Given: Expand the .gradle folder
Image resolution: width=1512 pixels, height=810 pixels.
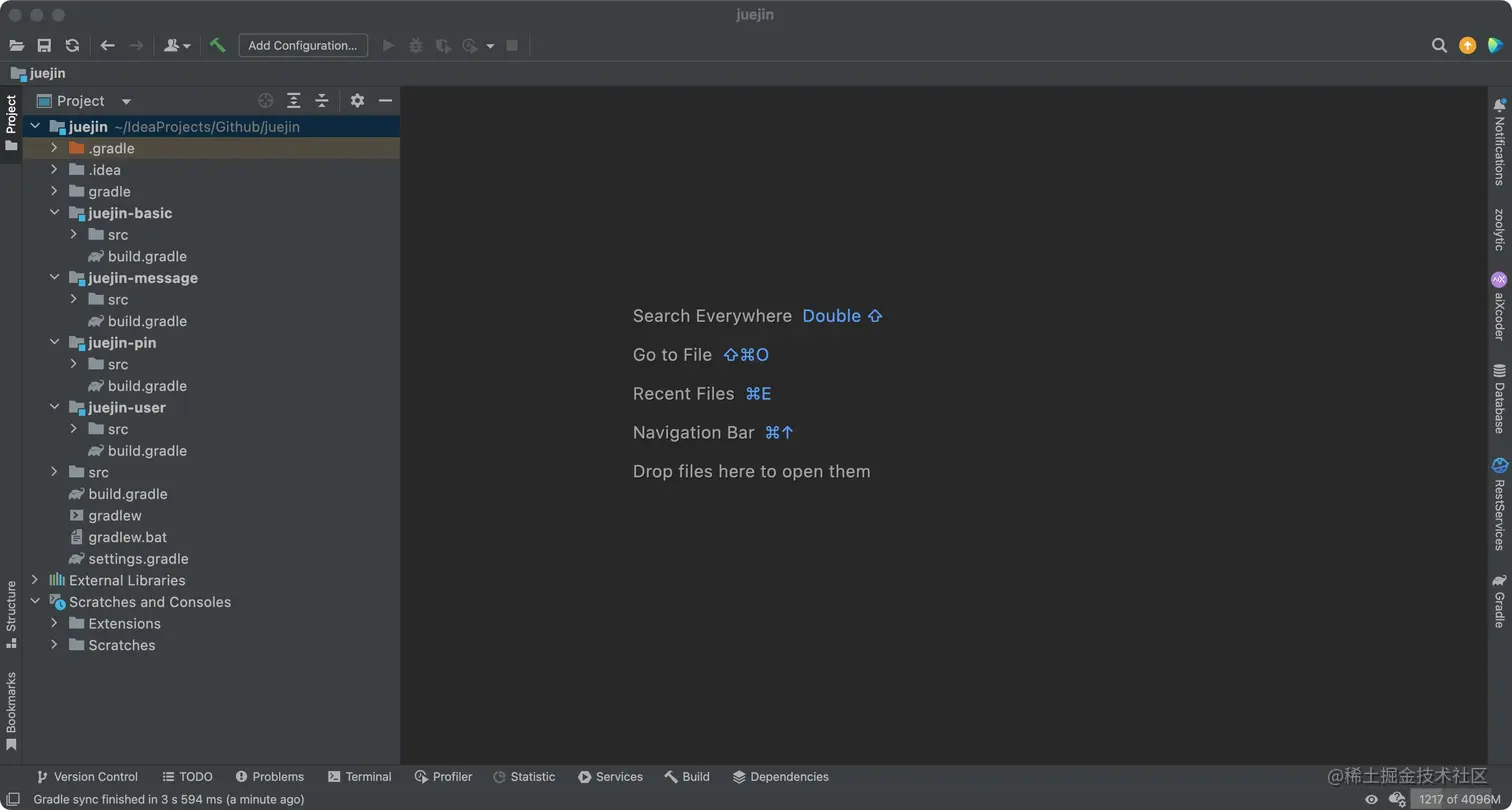Looking at the screenshot, I should click(54, 148).
